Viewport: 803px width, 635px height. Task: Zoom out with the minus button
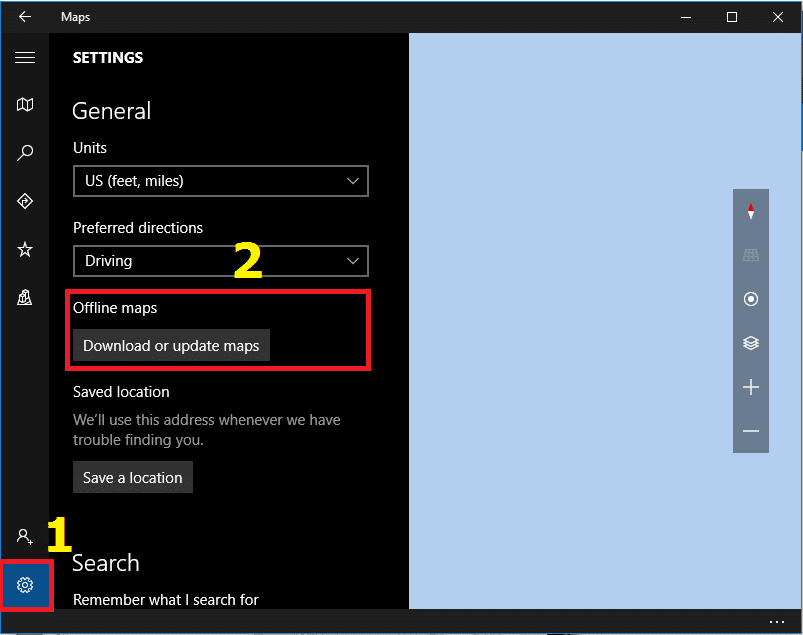point(751,431)
